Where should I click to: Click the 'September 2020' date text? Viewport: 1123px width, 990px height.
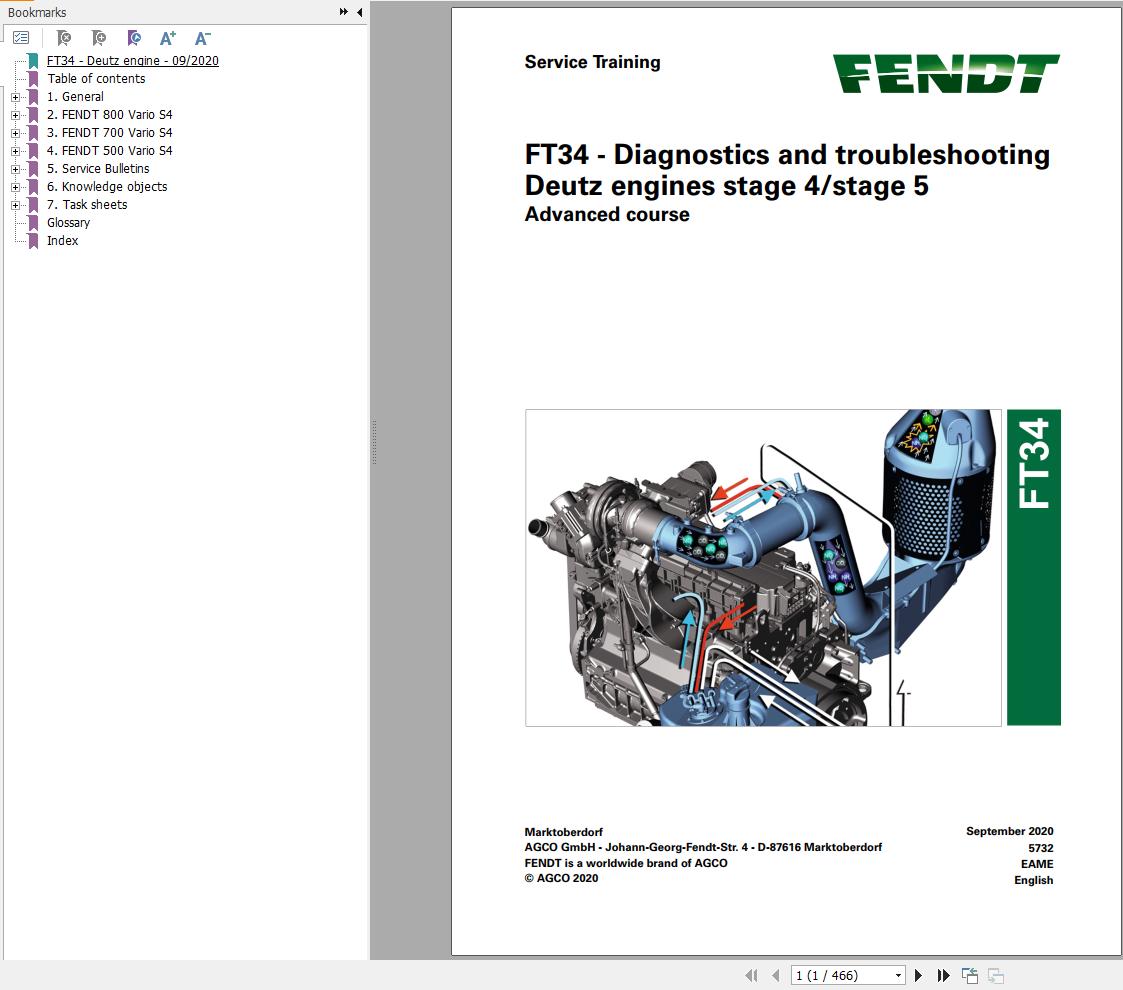click(1009, 831)
